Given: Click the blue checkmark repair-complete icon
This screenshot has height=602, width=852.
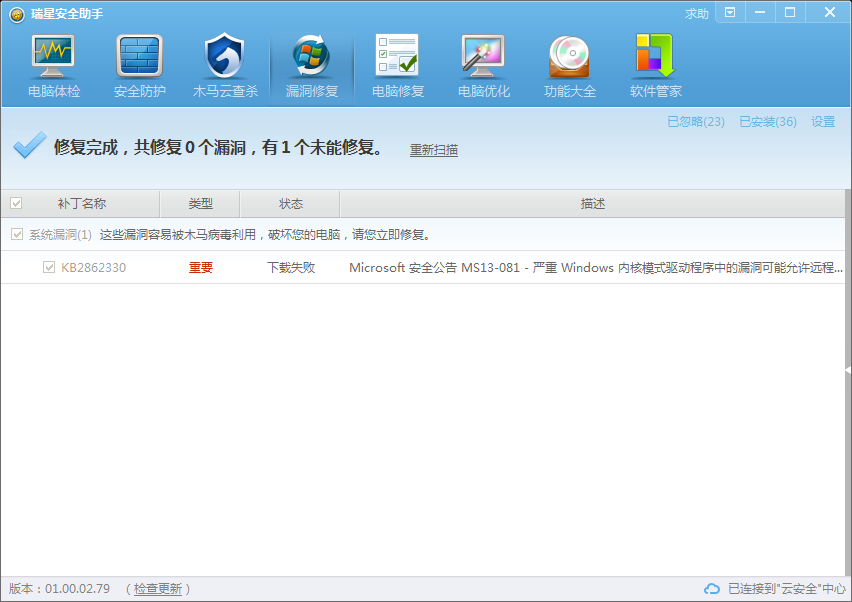Looking at the screenshot, I should point(29,145).
